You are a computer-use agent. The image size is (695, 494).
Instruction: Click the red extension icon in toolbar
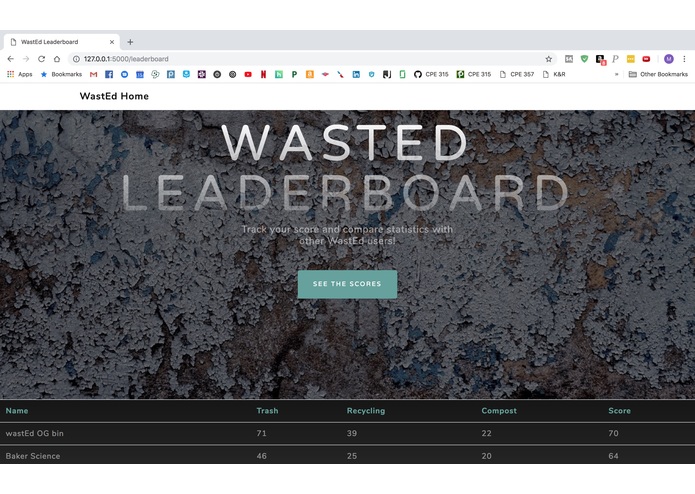coord(646,59)
